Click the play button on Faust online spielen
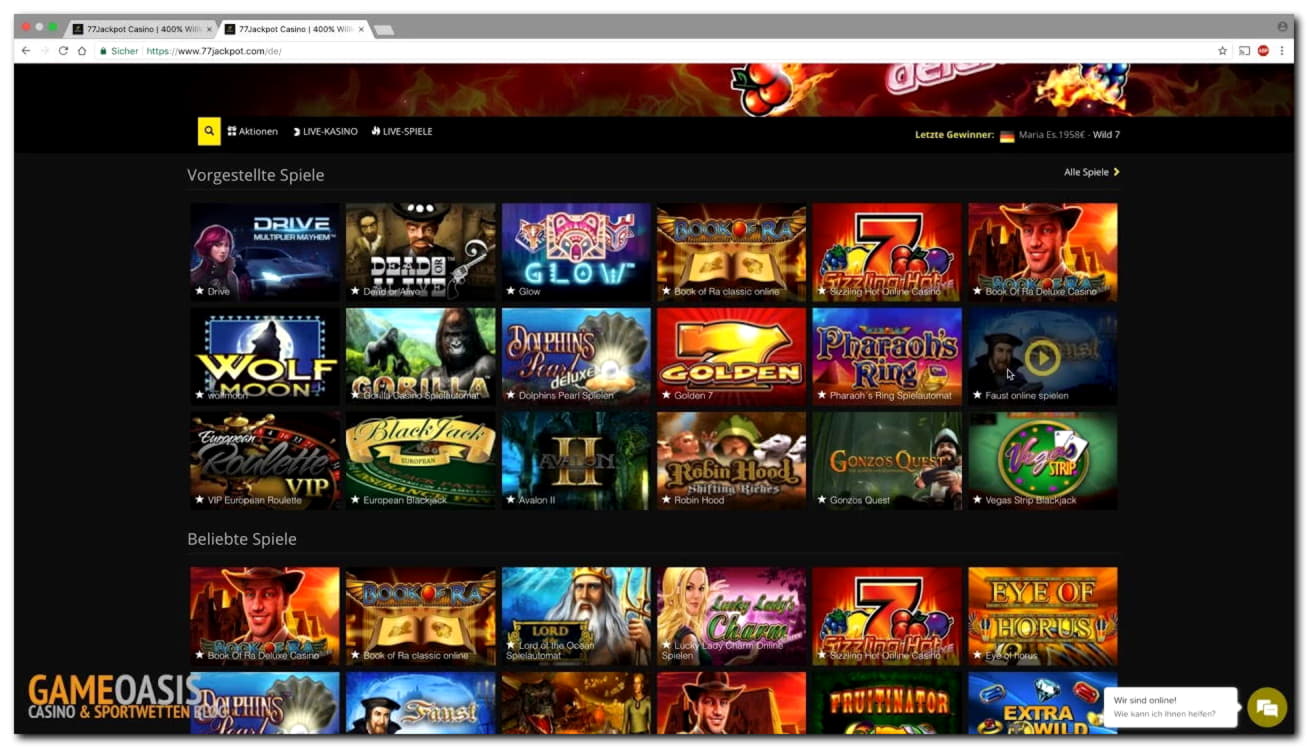Viewport: 1308px width, 748px height. click(x=1042, y=357)
